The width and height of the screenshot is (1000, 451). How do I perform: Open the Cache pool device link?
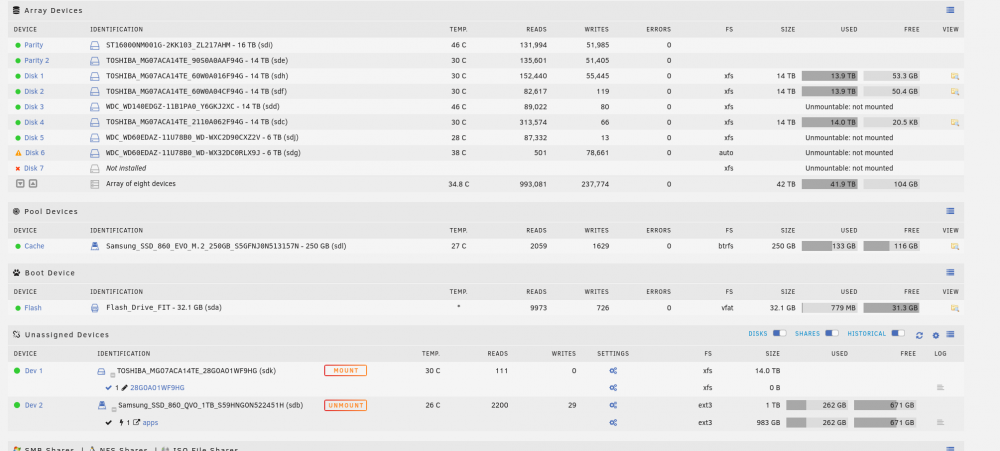[34, 246]
